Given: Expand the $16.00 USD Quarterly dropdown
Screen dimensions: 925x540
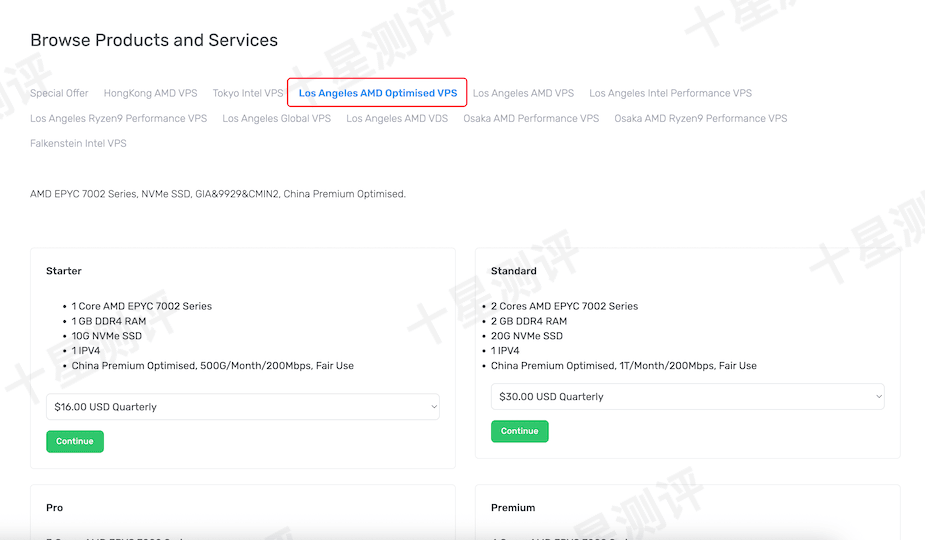Looking at the screenshot, I should [x=242, y=407].
